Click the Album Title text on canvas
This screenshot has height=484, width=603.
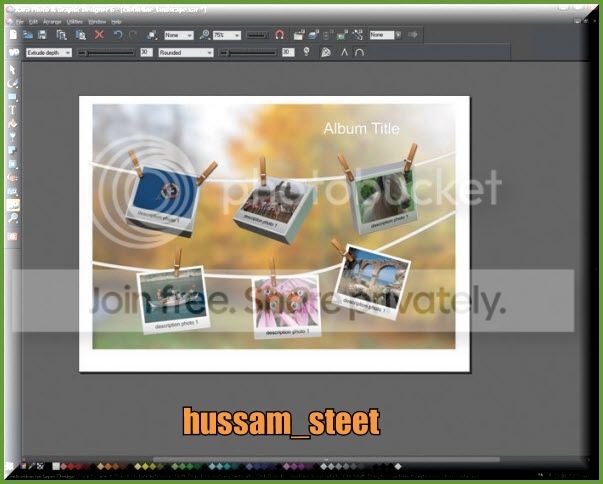[361, 128]
